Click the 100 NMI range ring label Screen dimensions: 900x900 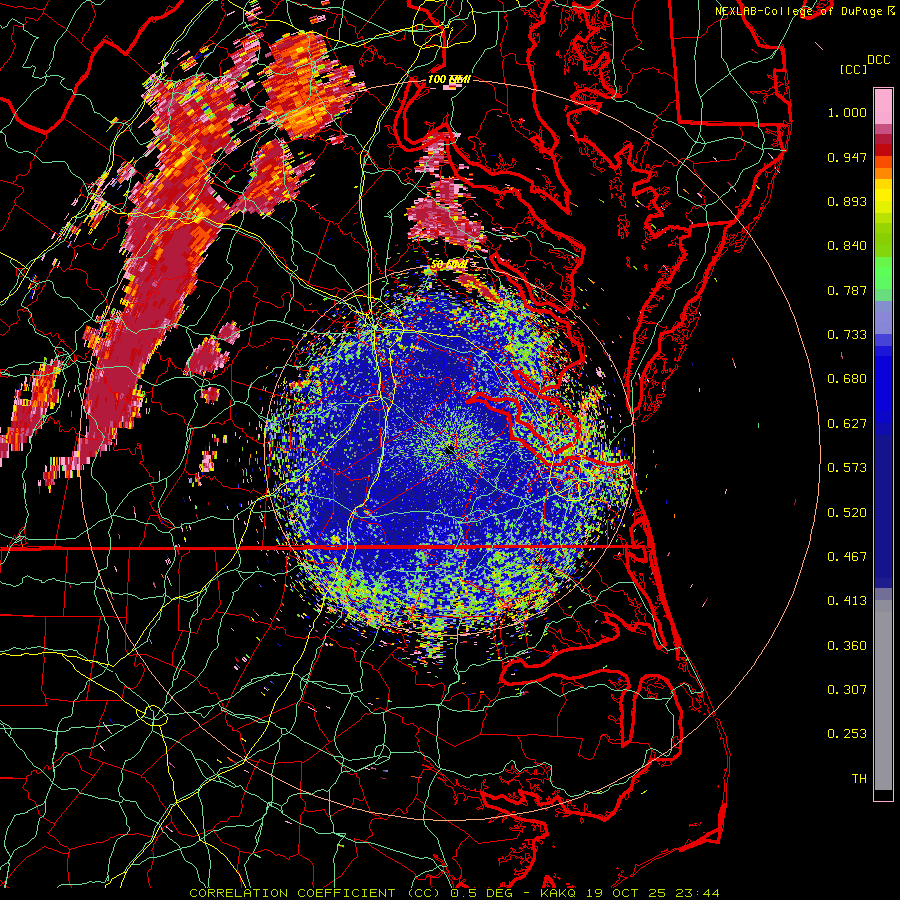tap(449, 79)
